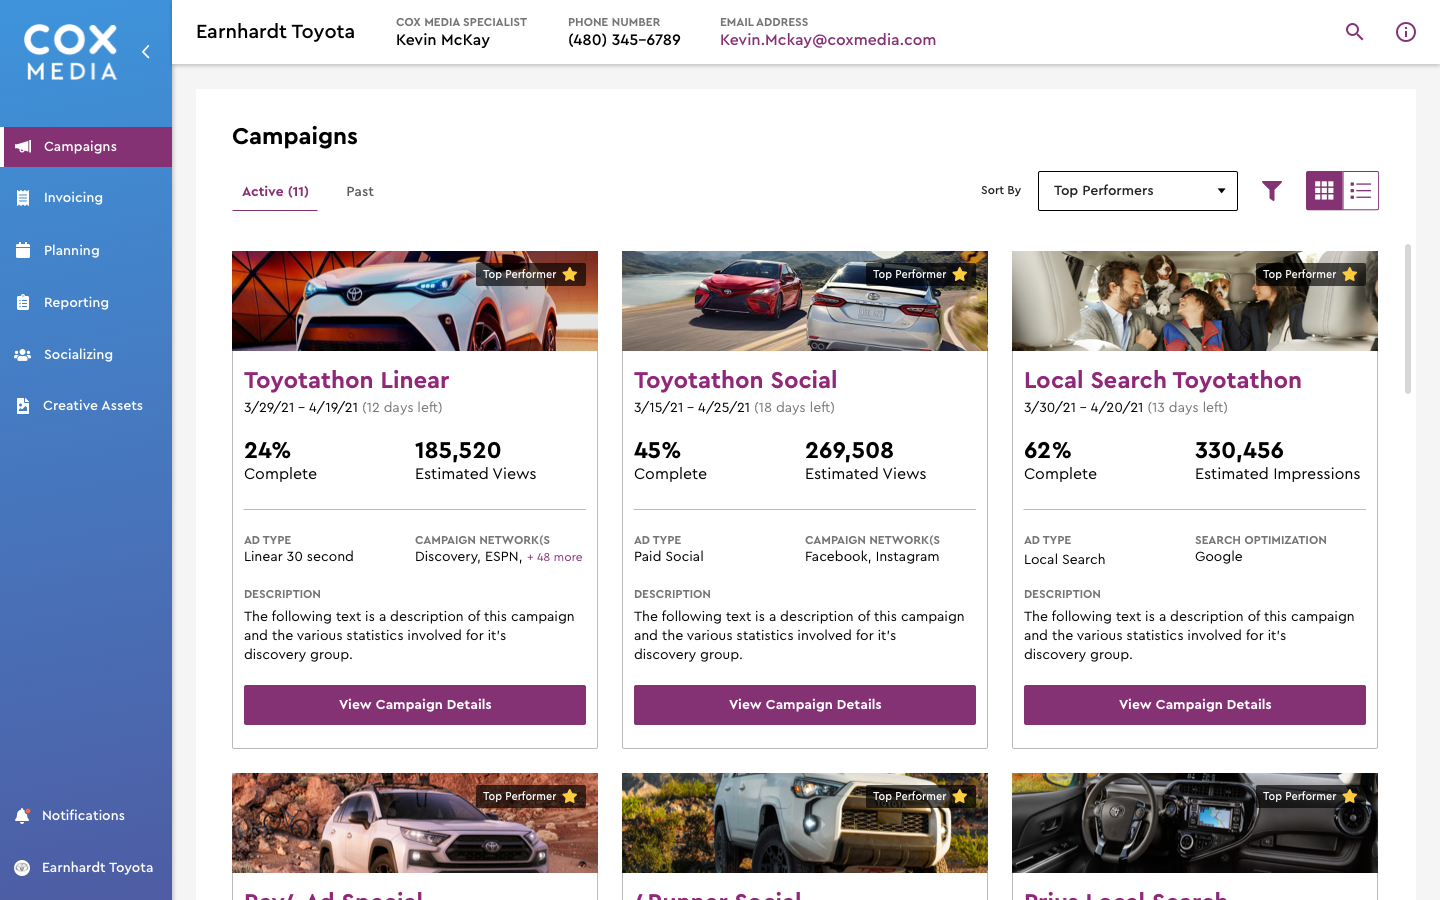The width and height of the screenshot is (1440, 900).
Task: Click the '45%' complete value
Action: point(657,451)
